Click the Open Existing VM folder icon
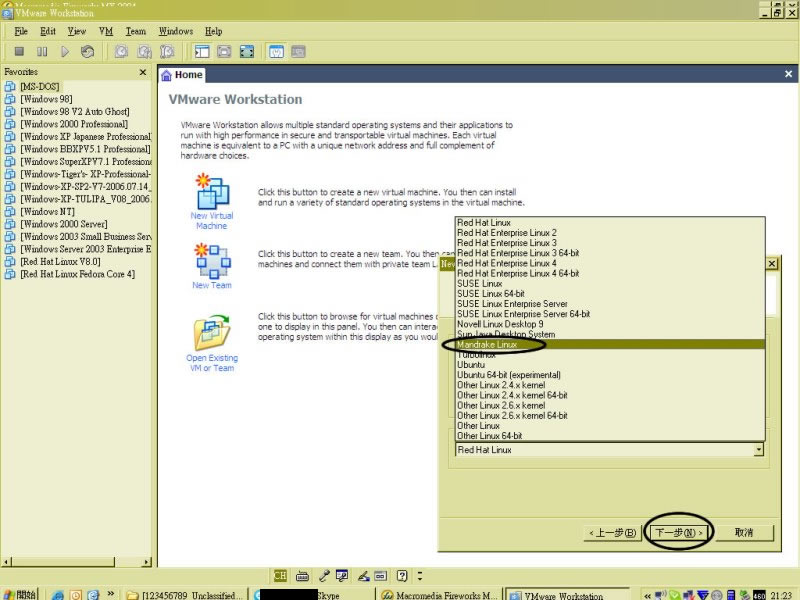The image size is (800, 600). pos(212,332)
